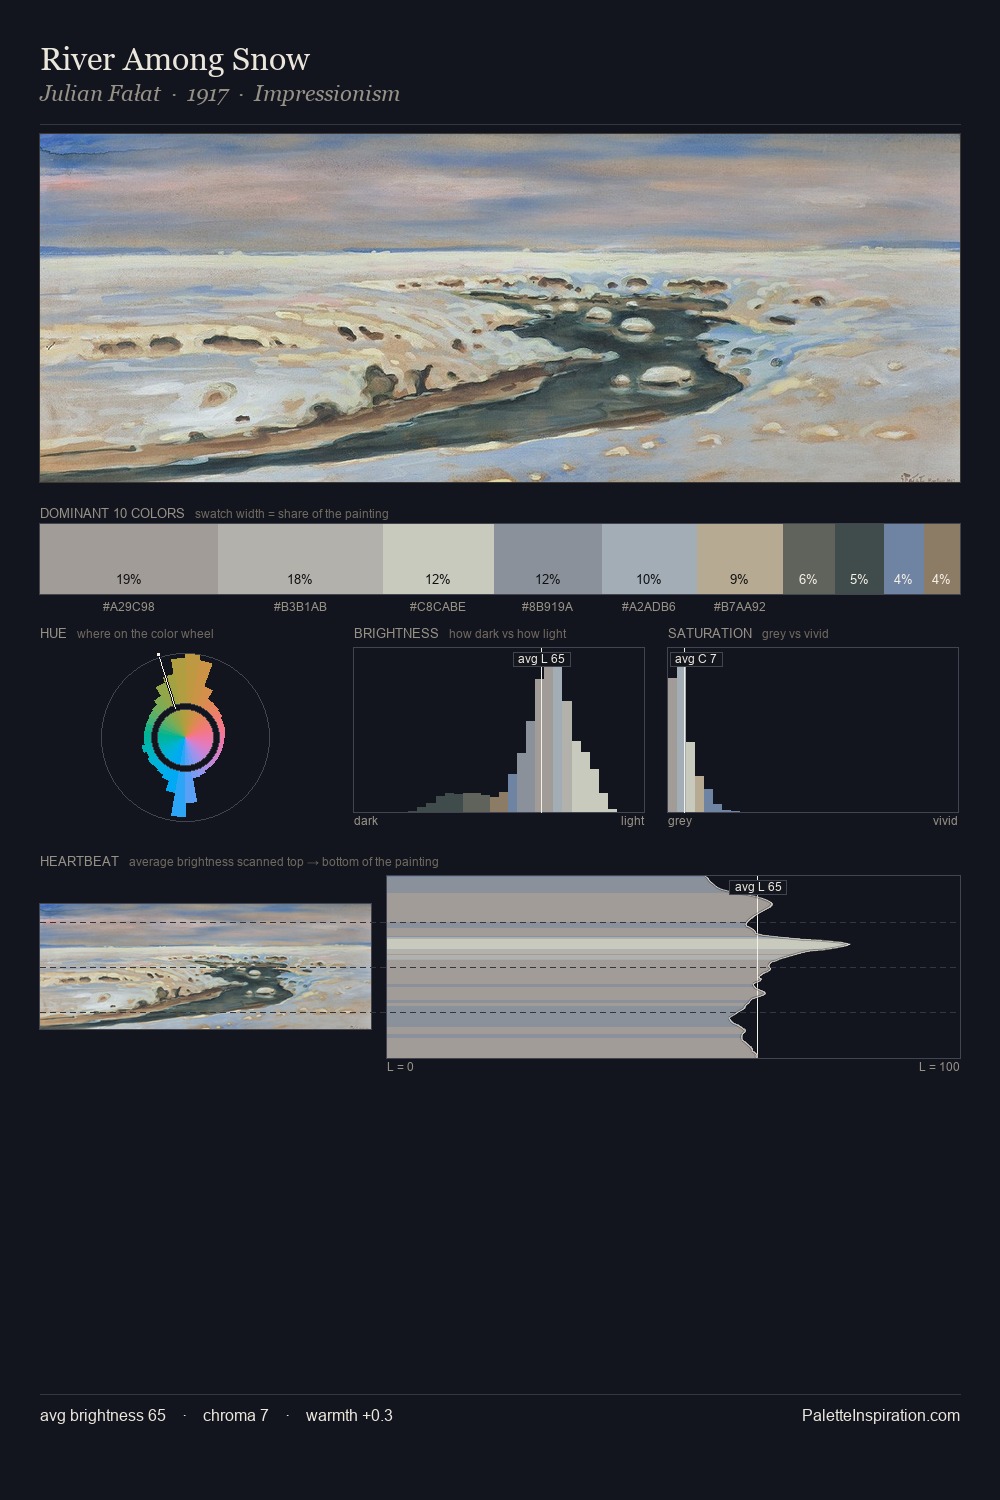Pick the 10% swatch #A2ADB6
Viewport: 1000px width, 1500px height.
click(x=649, y=559)
